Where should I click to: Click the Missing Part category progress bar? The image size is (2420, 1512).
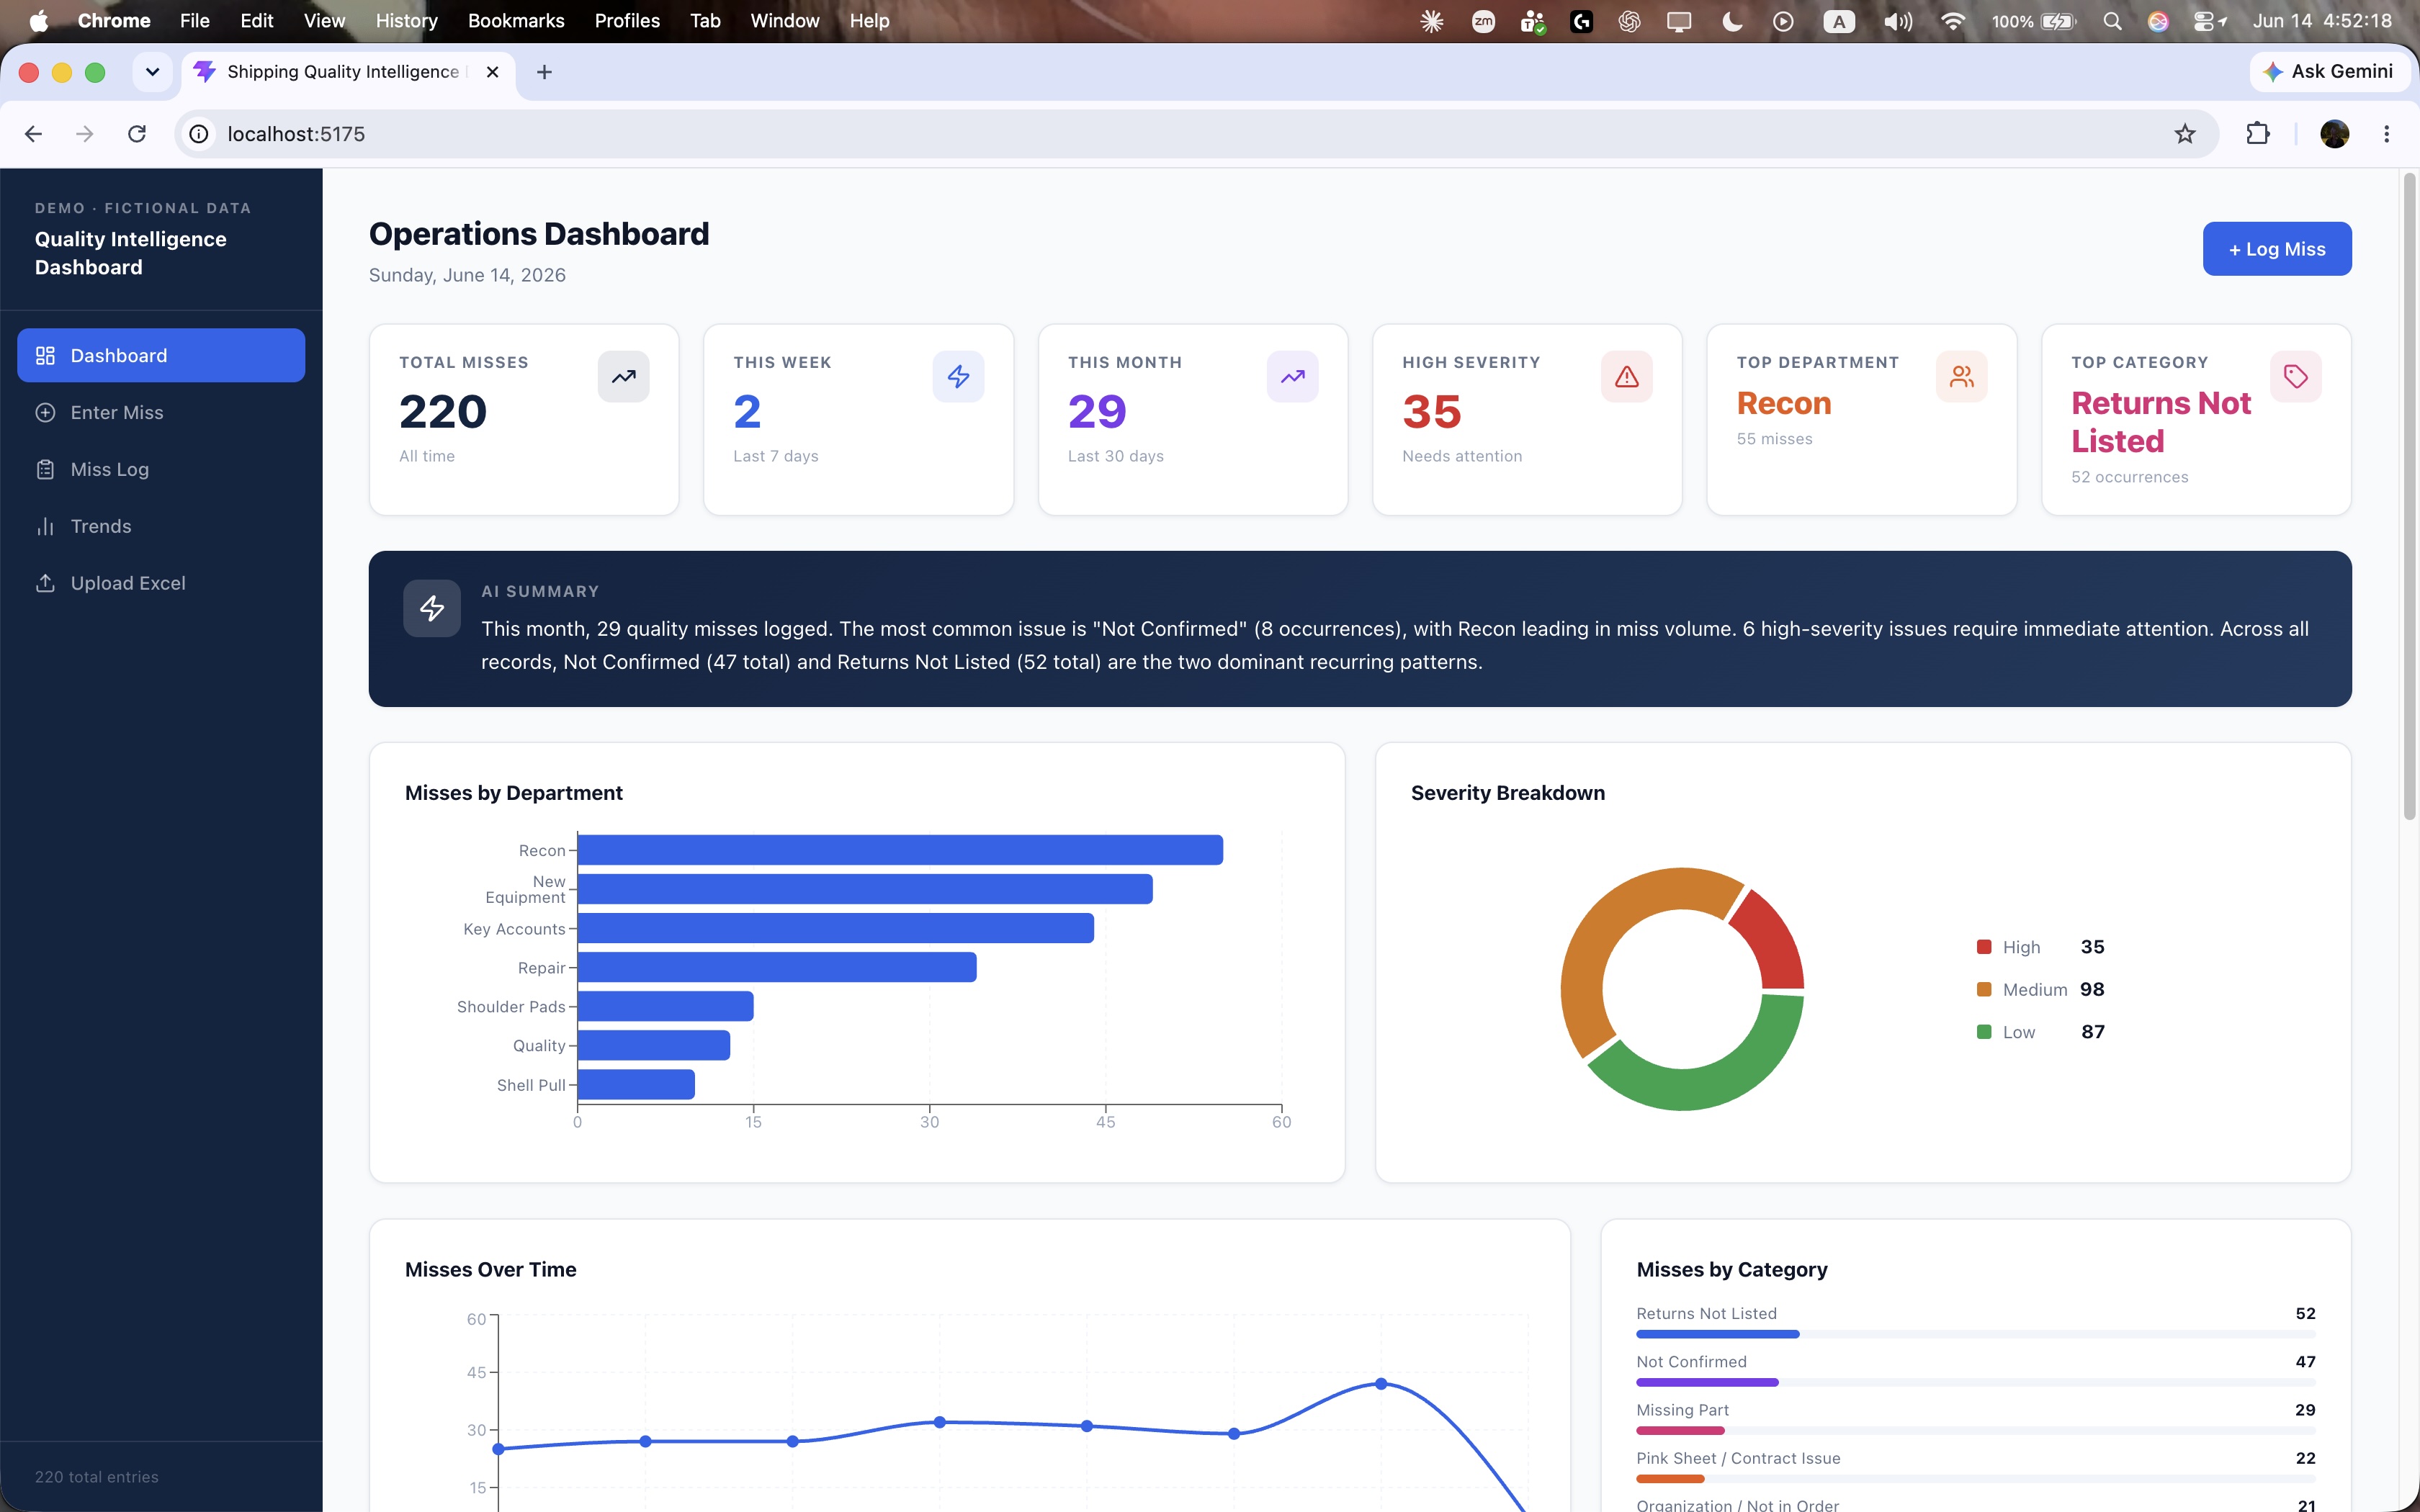pos(1976,1430)
